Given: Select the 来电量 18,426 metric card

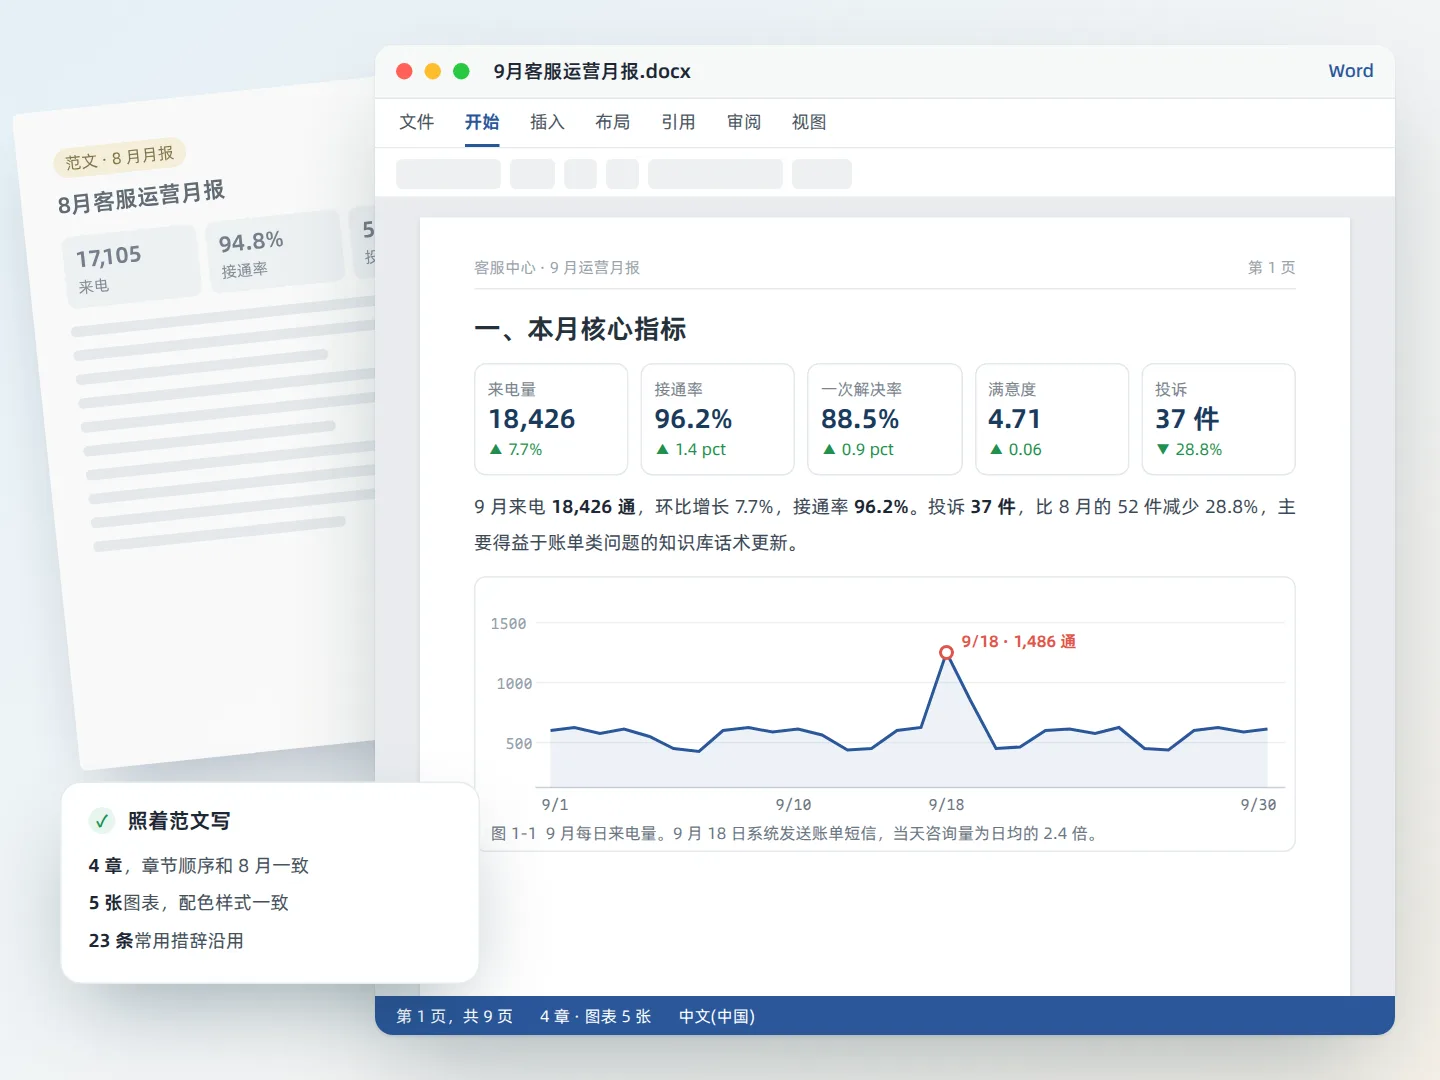Looking at the screenshot, I should 551,419.
